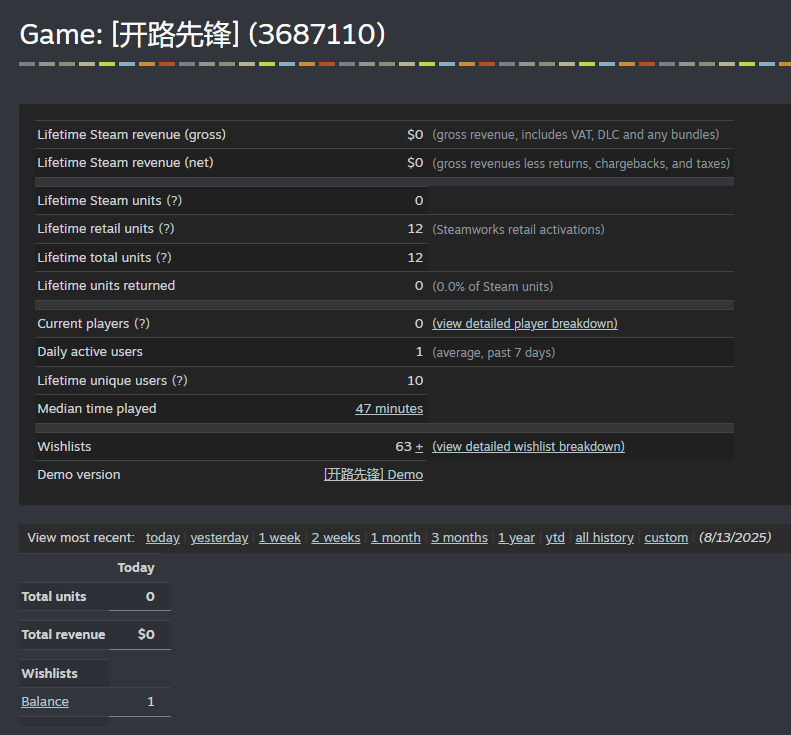View data for 1 year
This screenshot has width=791, height=735.
pos(516,538)
